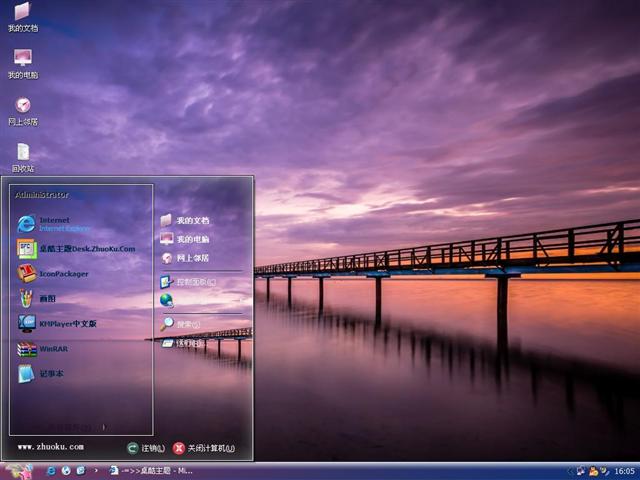Click the 16:05 system clock
This screenshot has width=640, height=480.
(x=624, y=470)
